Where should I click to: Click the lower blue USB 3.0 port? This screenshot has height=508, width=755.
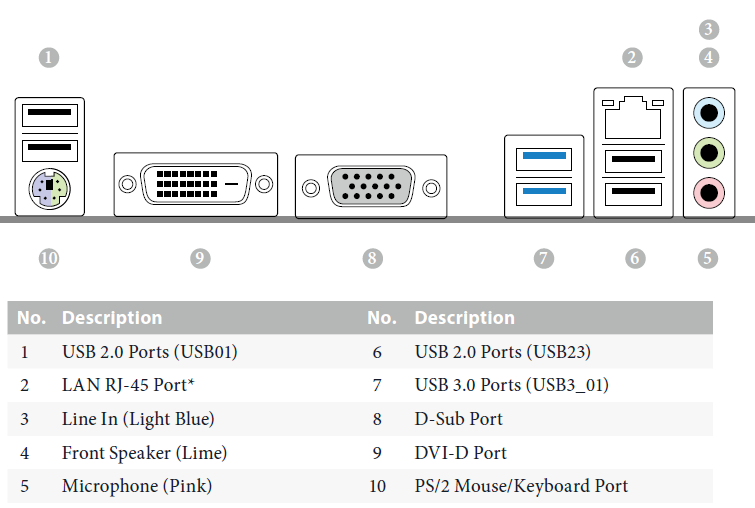[x=544, y=194]
